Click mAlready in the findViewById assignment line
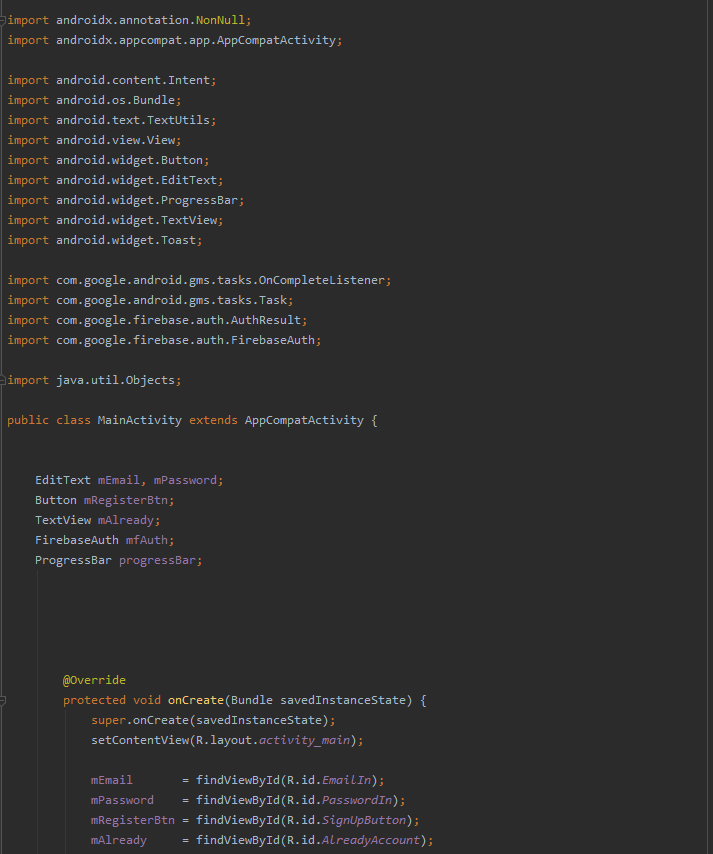Viewport: 713px width, 854px height. point(119,840)
